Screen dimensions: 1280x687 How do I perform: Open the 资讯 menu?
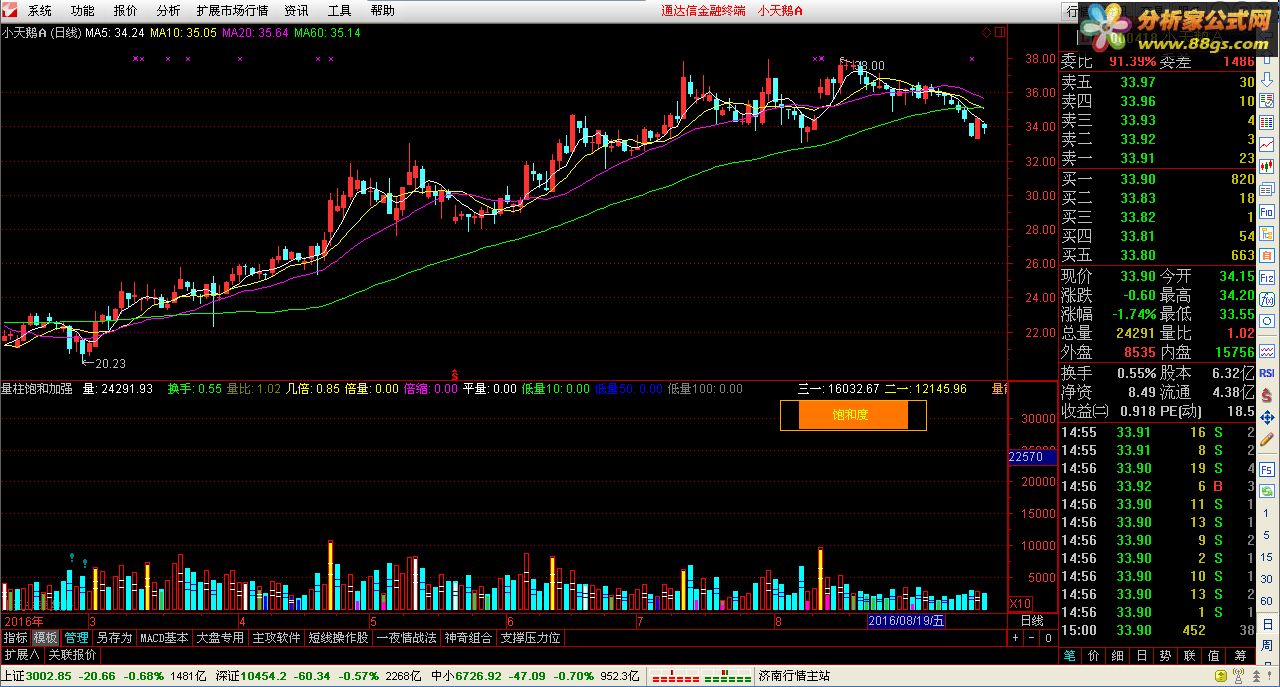296,11
